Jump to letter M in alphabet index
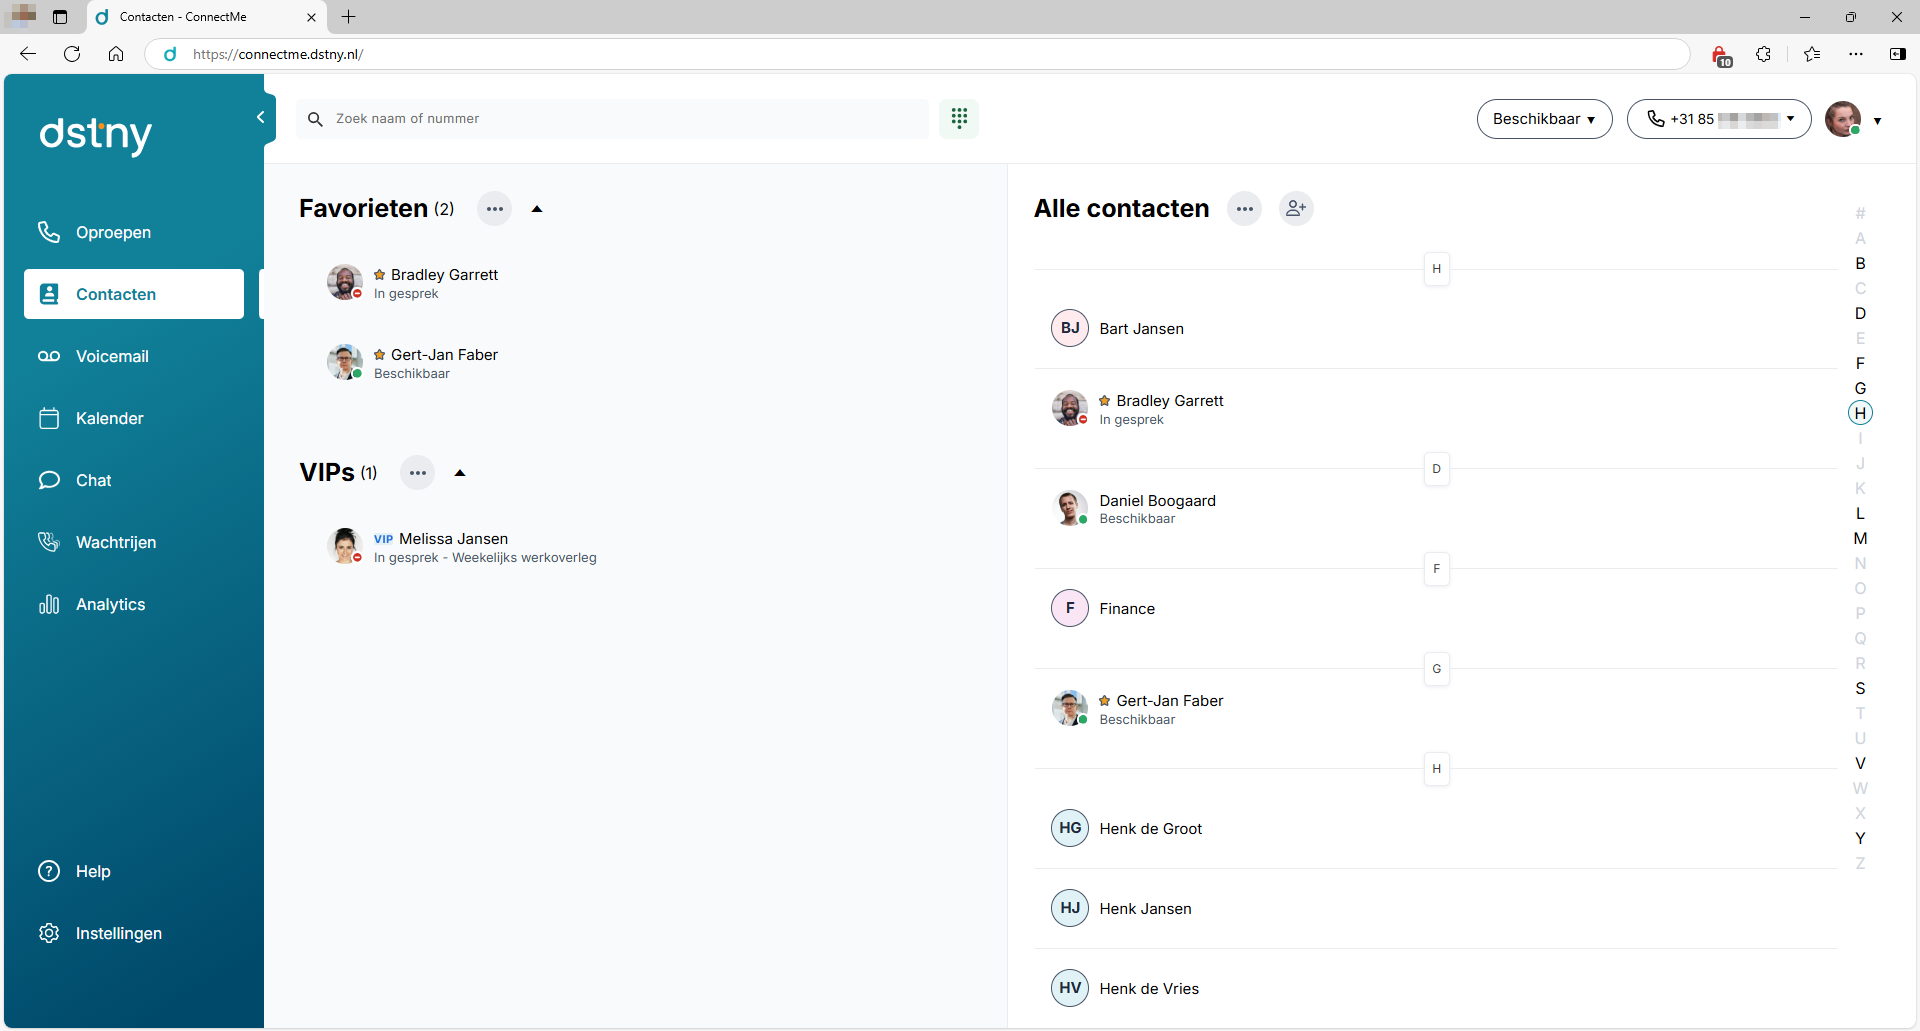Image resolution: width=1920 pixels, height=1031 pixels. pos(1860,538)
